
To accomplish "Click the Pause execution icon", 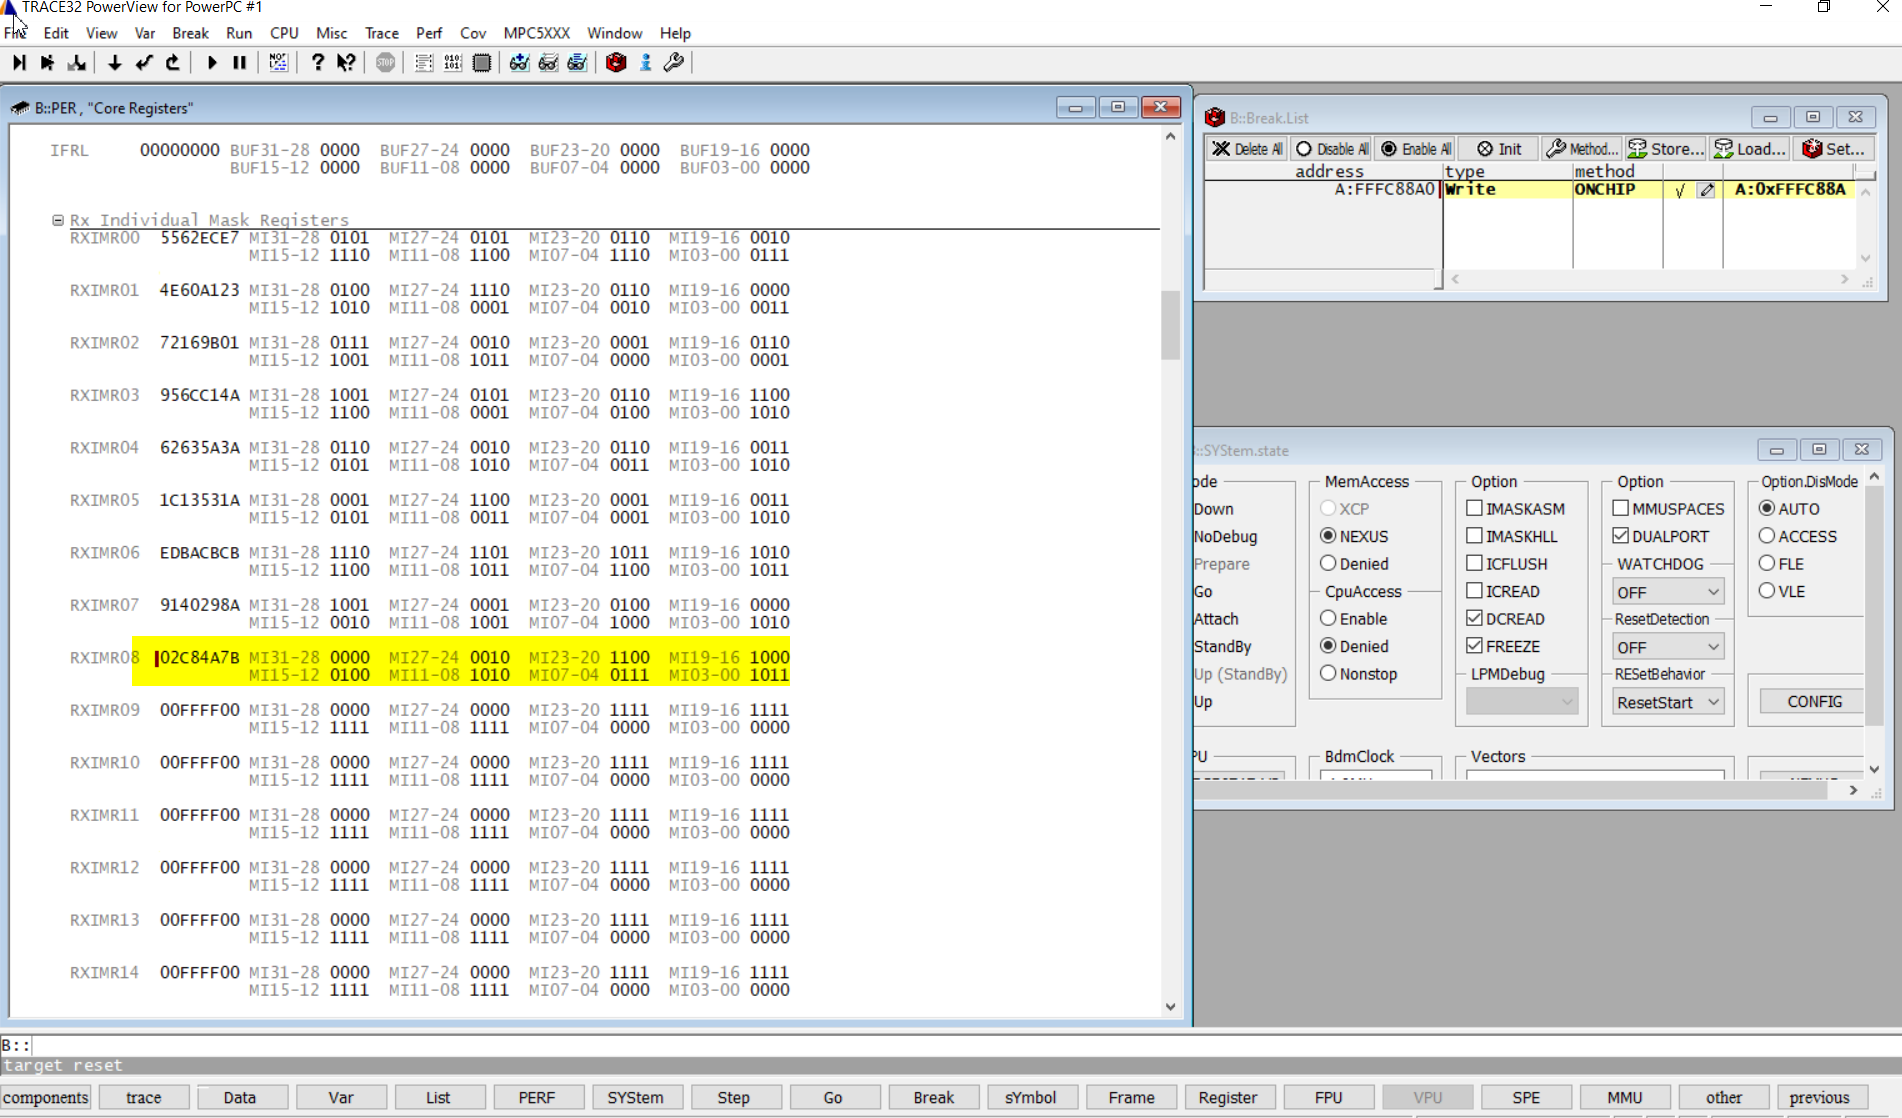I will (239, 63).
